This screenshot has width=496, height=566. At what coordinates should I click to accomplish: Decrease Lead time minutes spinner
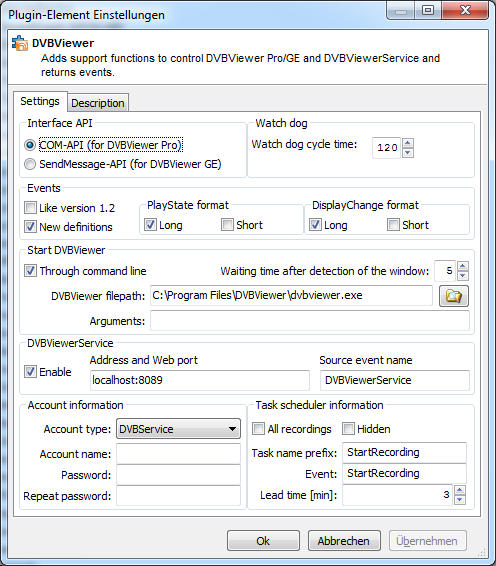460,500
